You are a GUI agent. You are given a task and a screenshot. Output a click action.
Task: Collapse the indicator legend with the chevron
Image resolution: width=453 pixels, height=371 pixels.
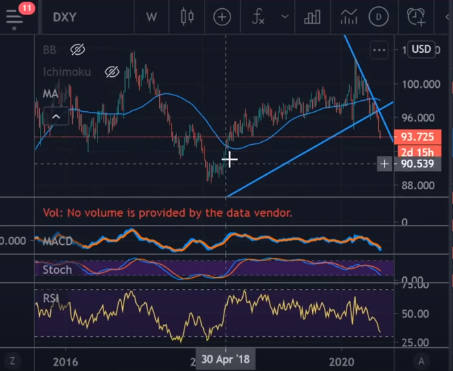[x=56, y=116]
